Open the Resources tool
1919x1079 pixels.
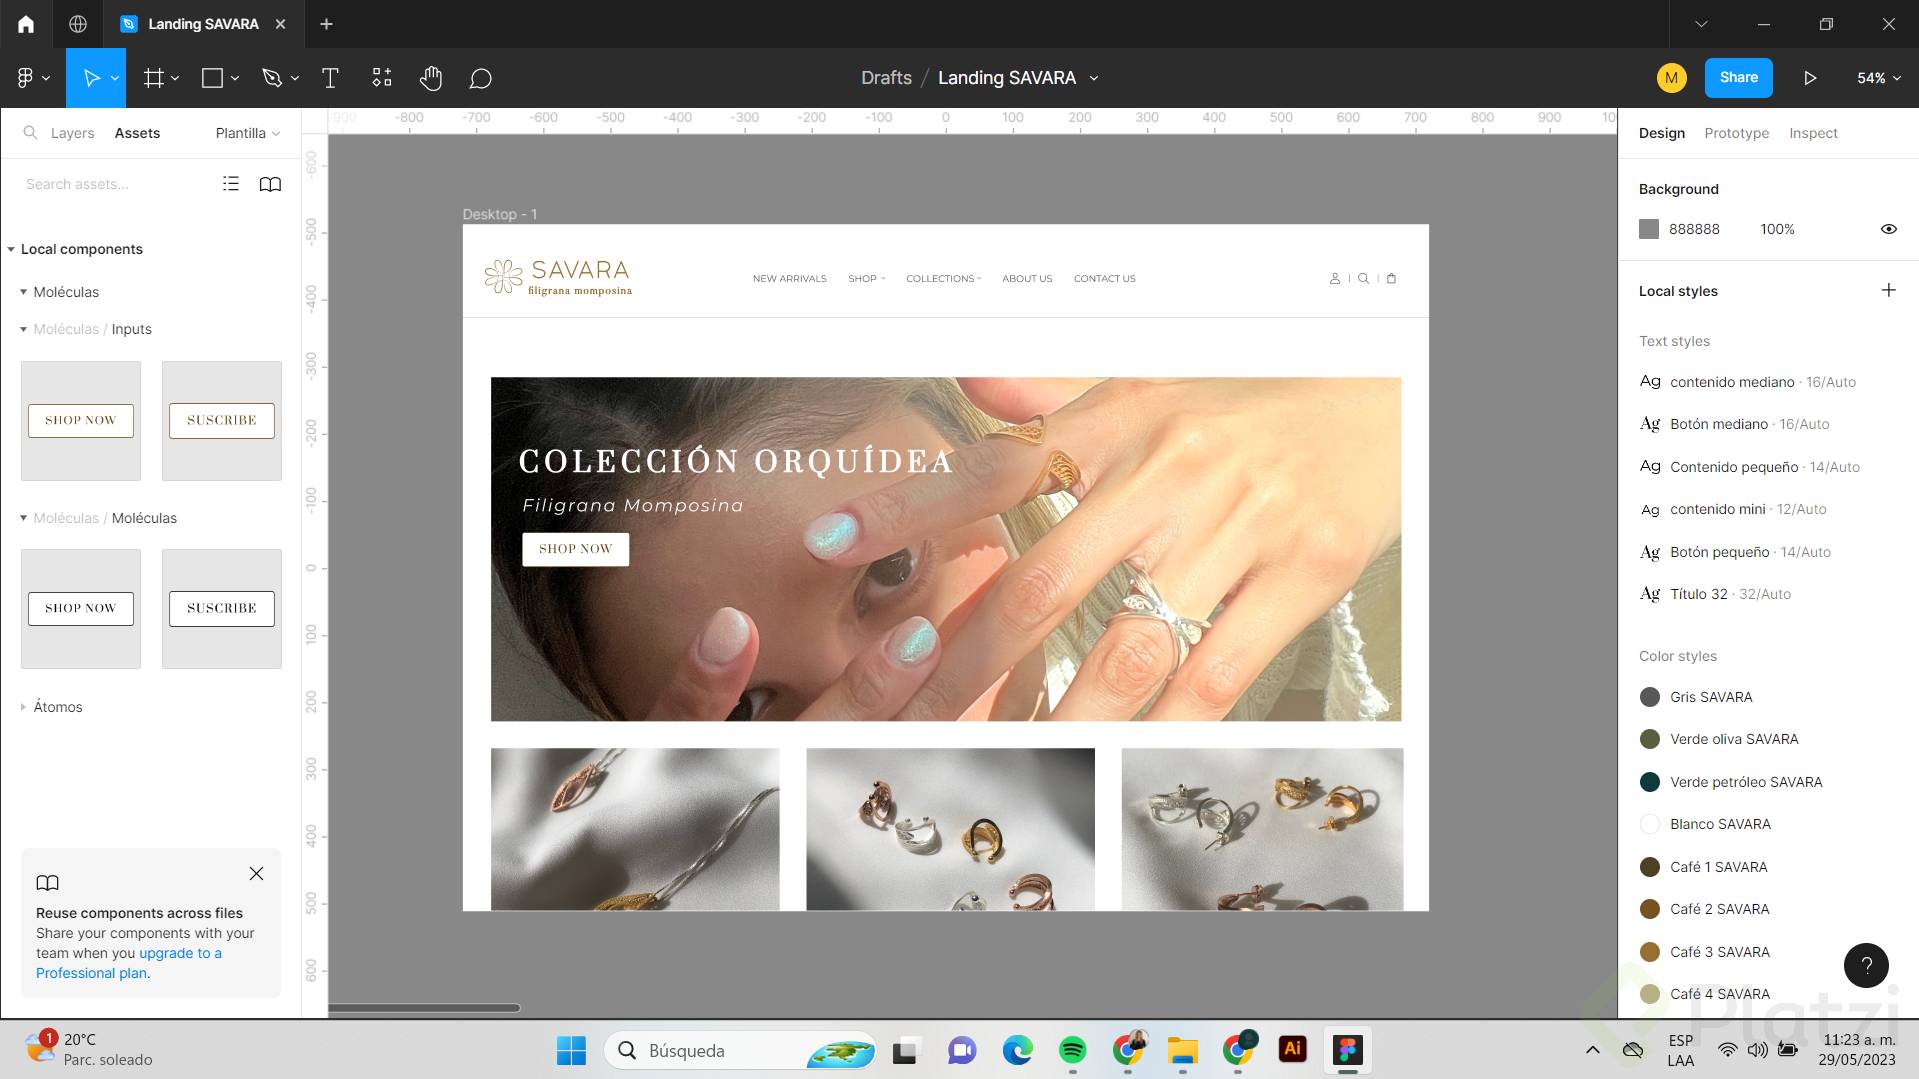click(382, 78)
